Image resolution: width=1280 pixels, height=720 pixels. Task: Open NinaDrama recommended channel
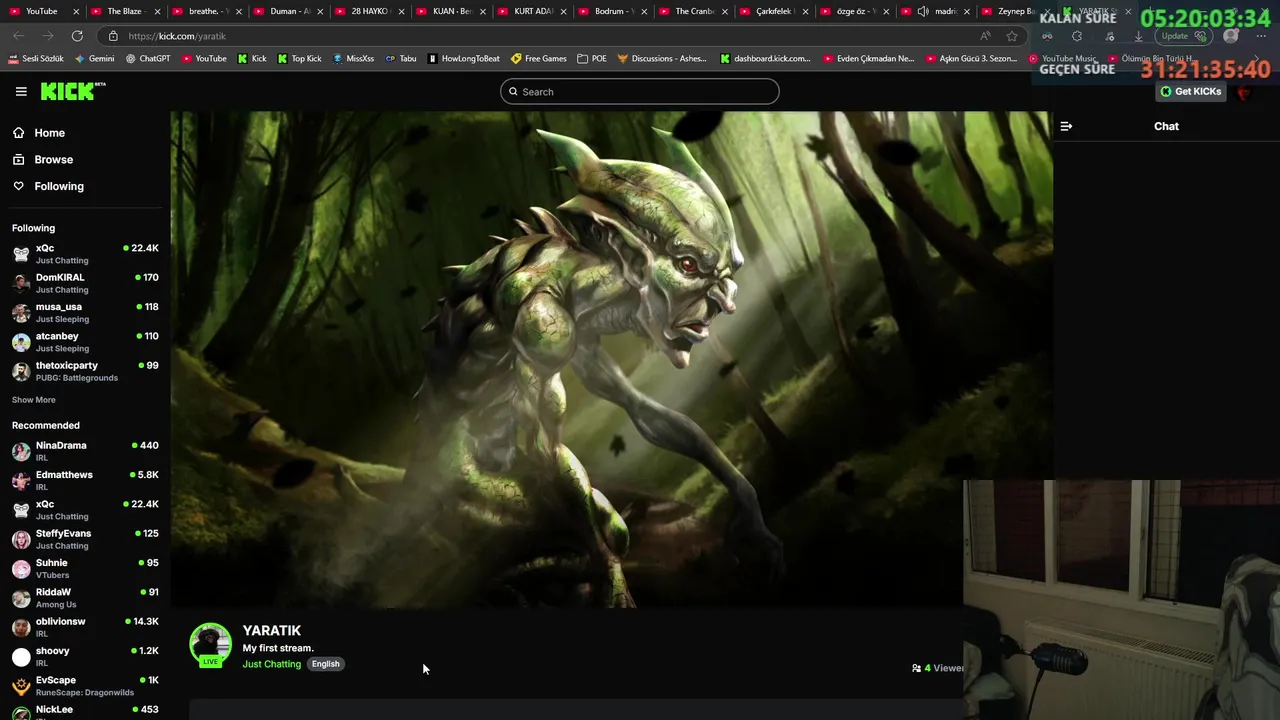85,451
